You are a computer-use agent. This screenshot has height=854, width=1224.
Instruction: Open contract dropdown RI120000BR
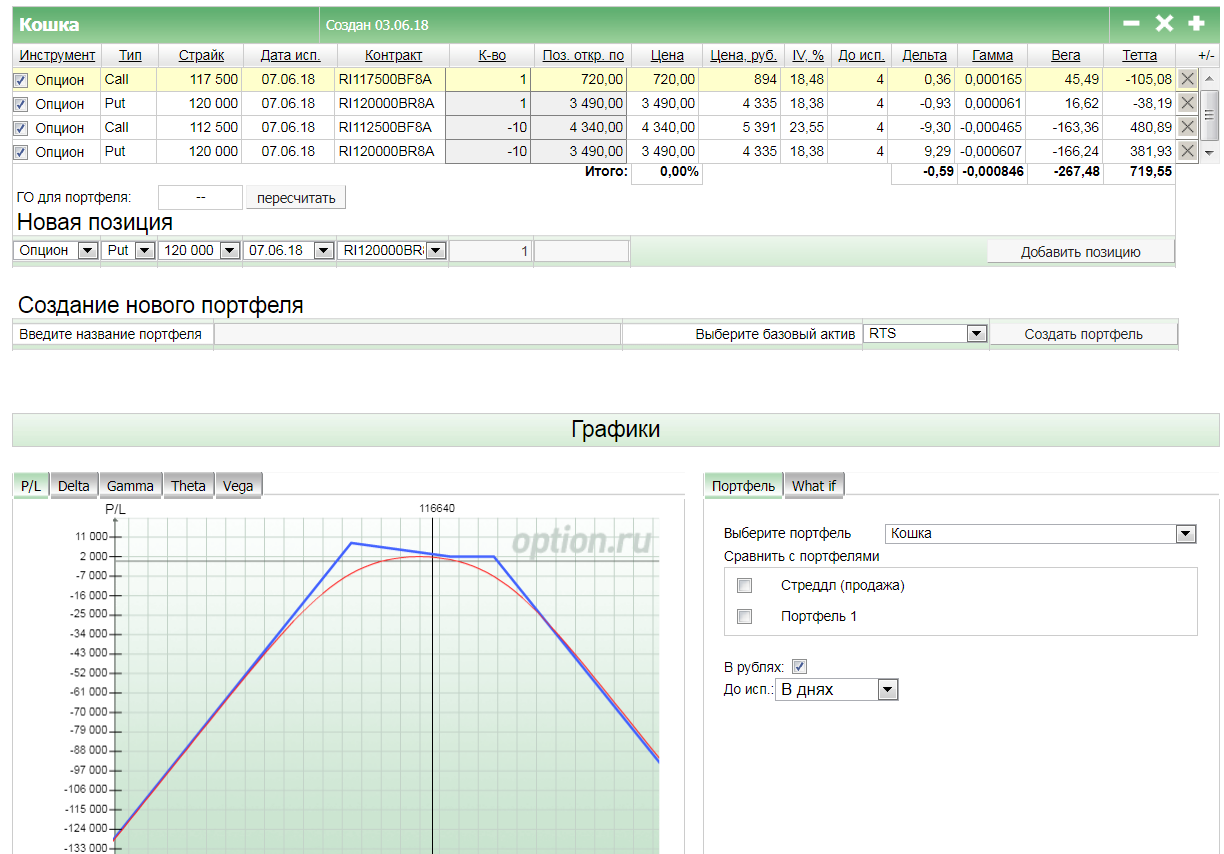tap(392, 251)
